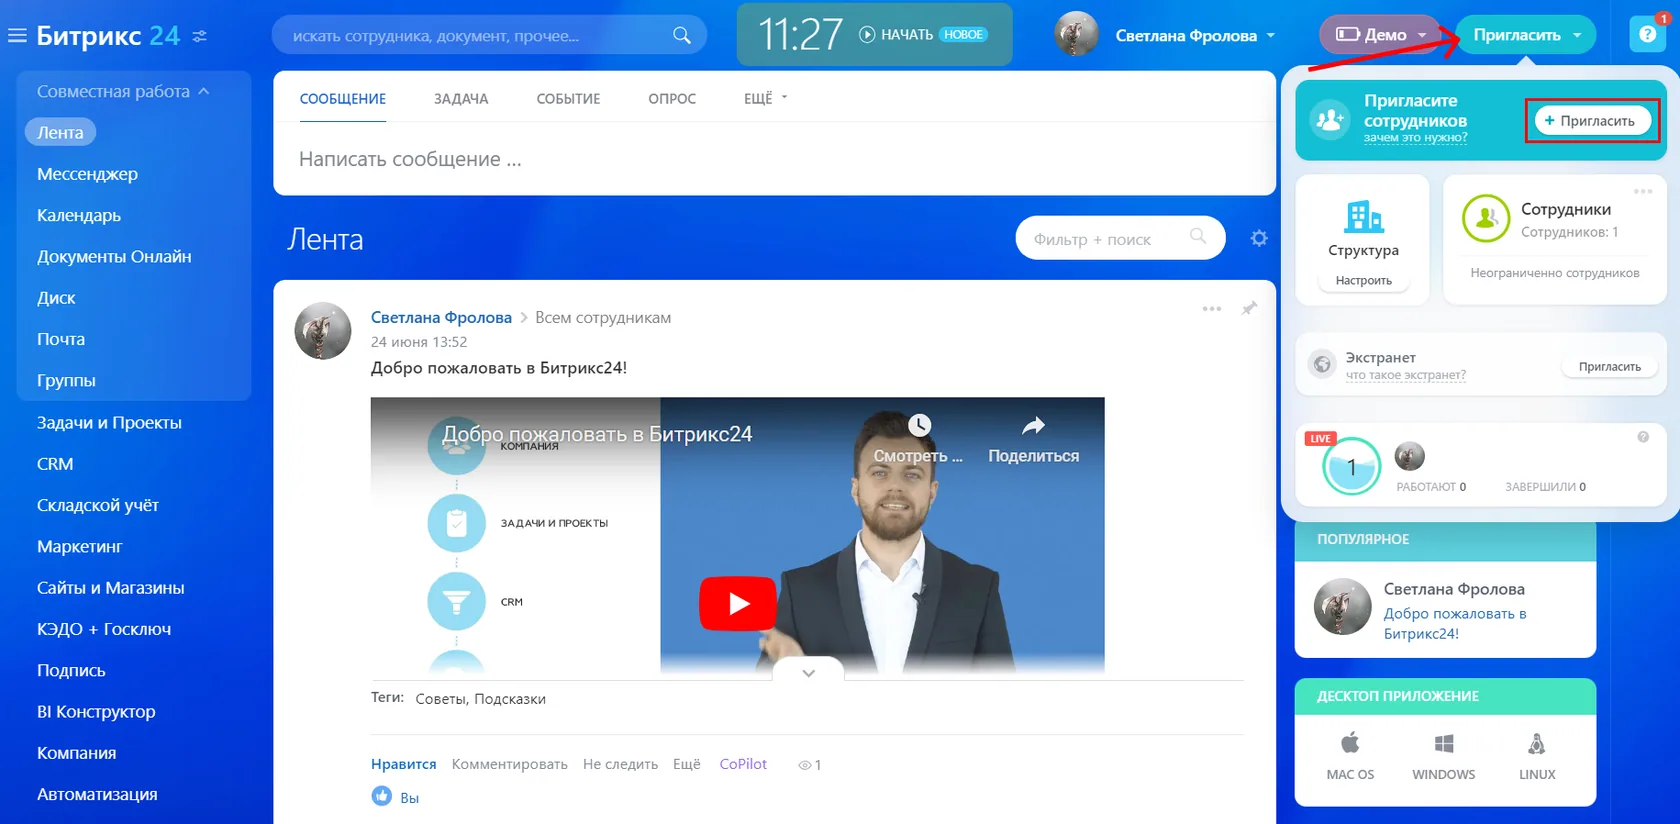Click the search magnifier icon
Screen dimensions: 1680x824
pos(682,36)
